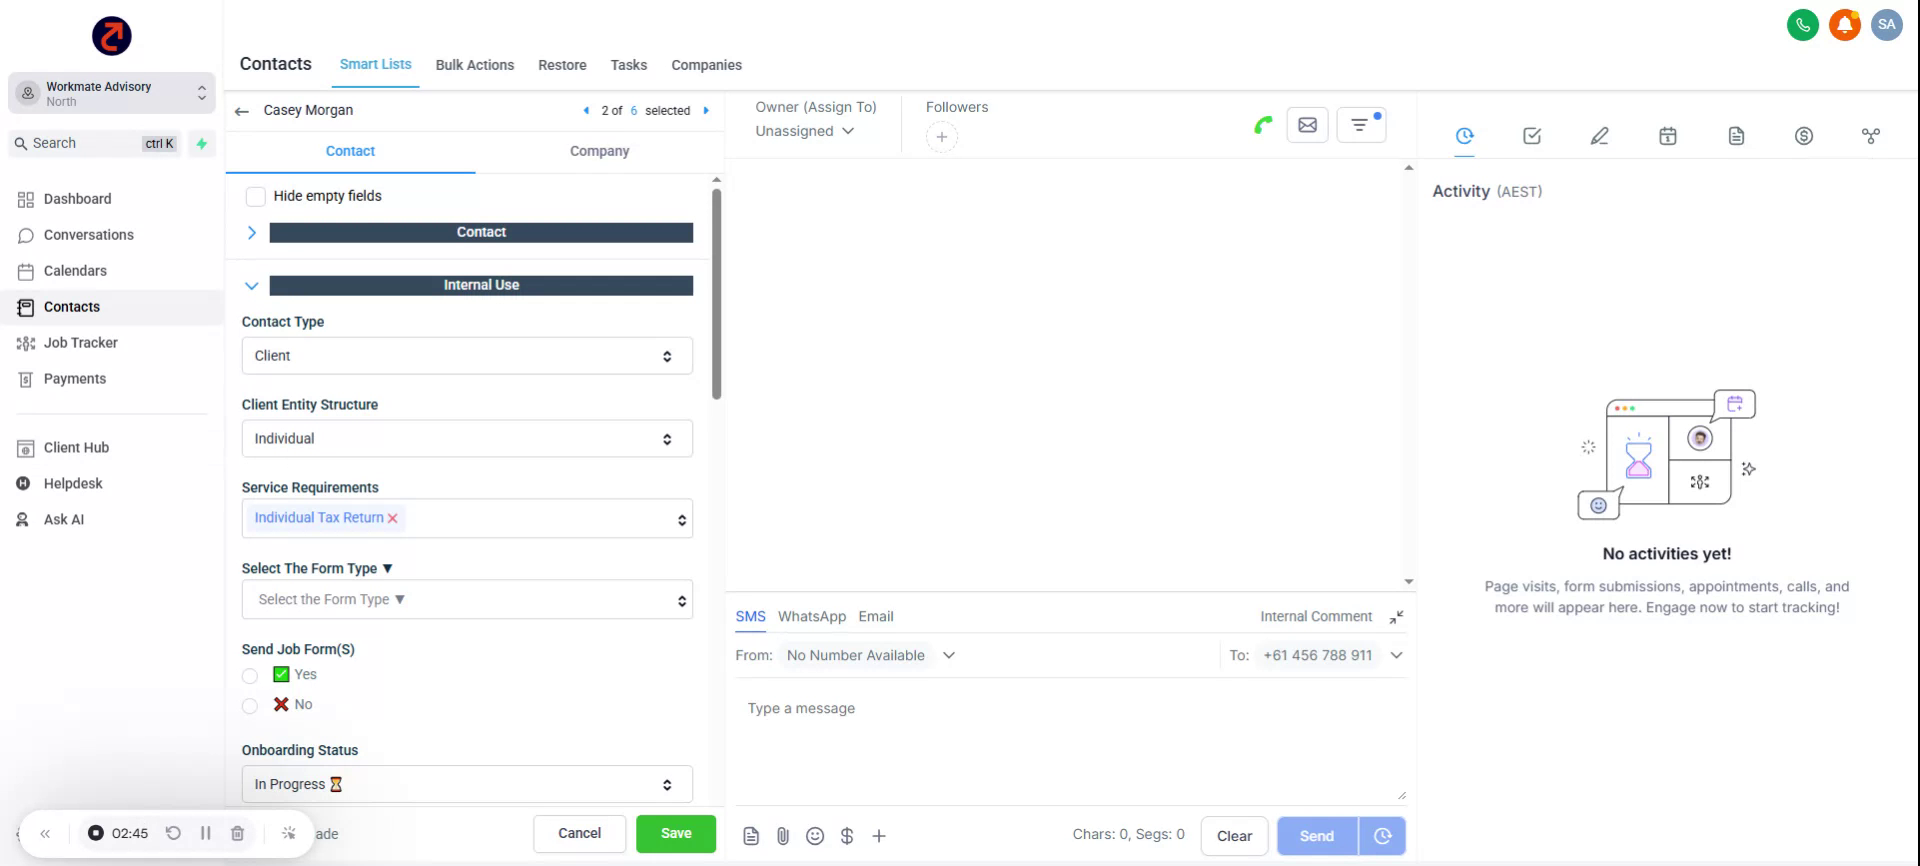Open the emoji picker
1920x866 pixels.
(x=815, y=836)
